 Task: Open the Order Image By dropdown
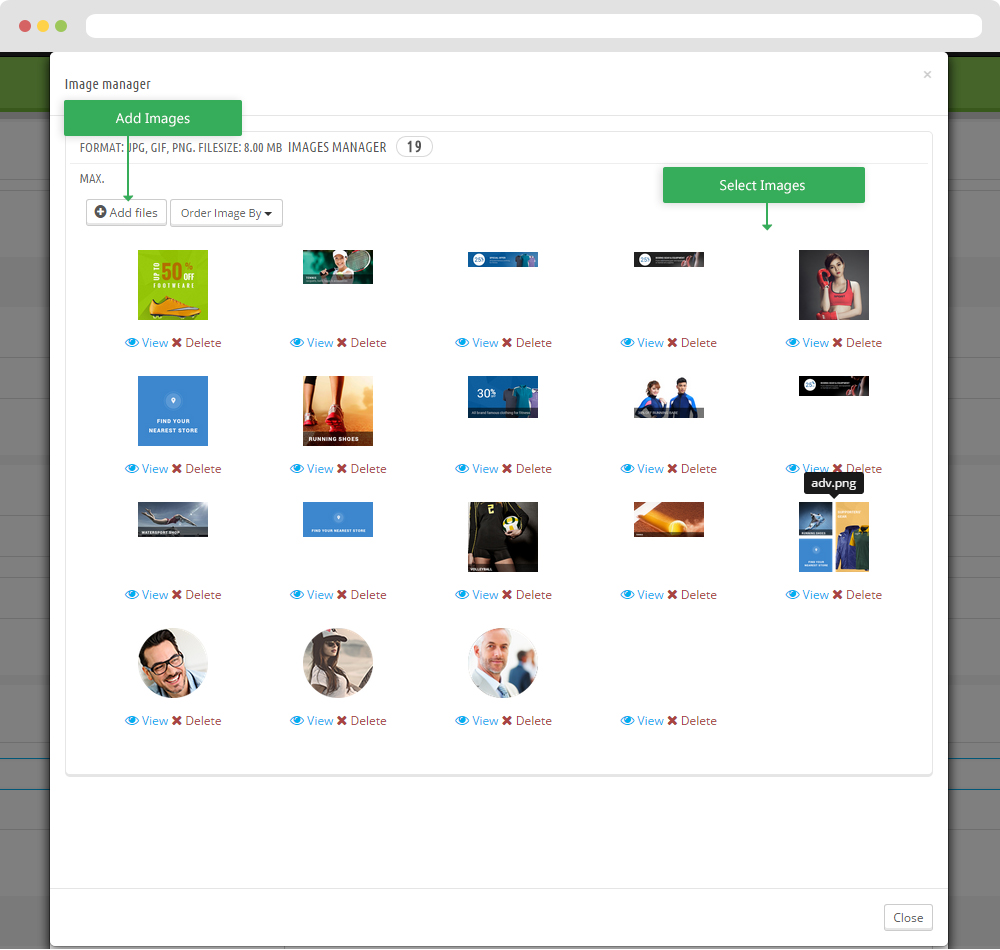coord(226,213)
